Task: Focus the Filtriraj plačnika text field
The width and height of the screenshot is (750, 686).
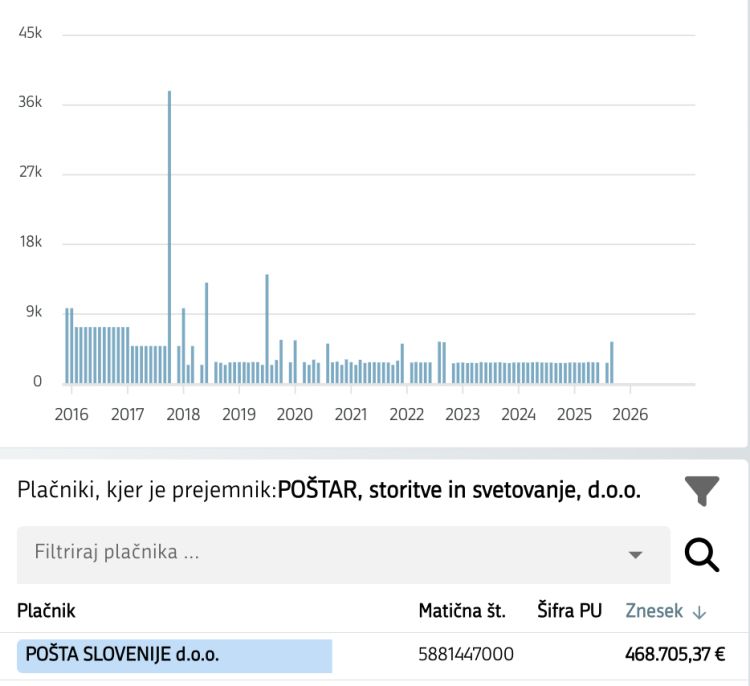Action: pyautogui.click(x=320, y=552)
